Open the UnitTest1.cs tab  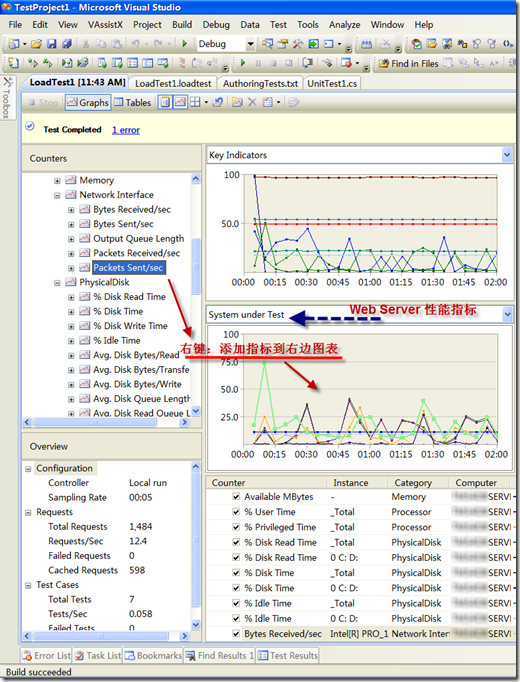pos(332,84)
